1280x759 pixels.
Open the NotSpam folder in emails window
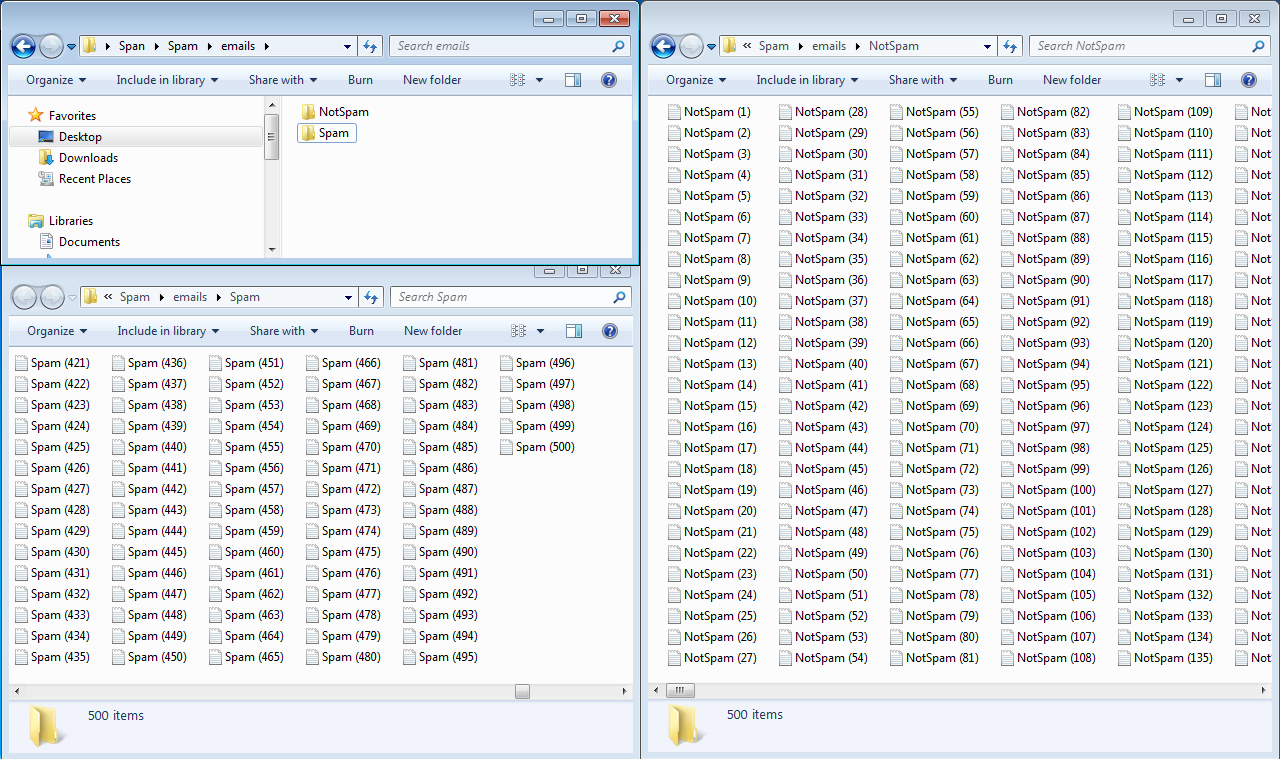point(343,112)
